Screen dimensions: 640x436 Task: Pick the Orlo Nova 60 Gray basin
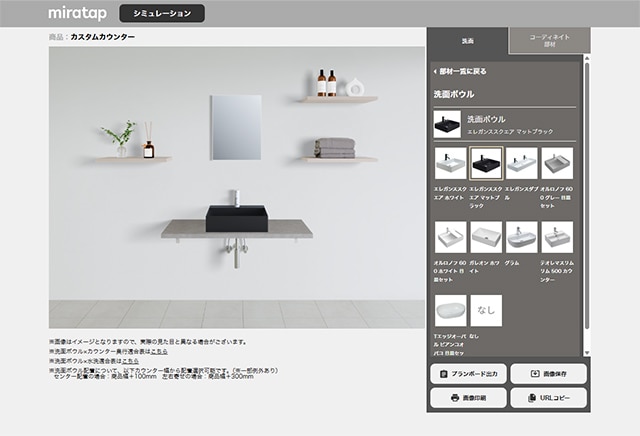pyautogui.click(x=557, y=163)
